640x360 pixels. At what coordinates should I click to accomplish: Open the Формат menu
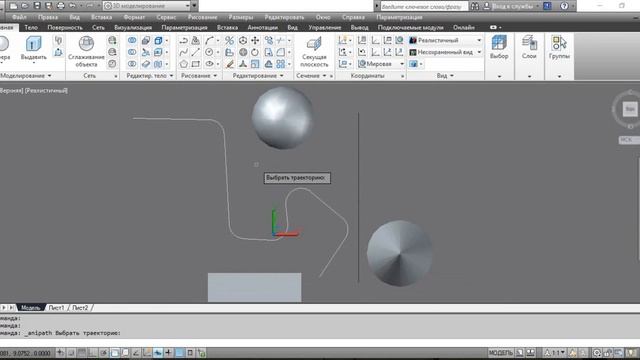pyautogui.click(x=134, y=17)
